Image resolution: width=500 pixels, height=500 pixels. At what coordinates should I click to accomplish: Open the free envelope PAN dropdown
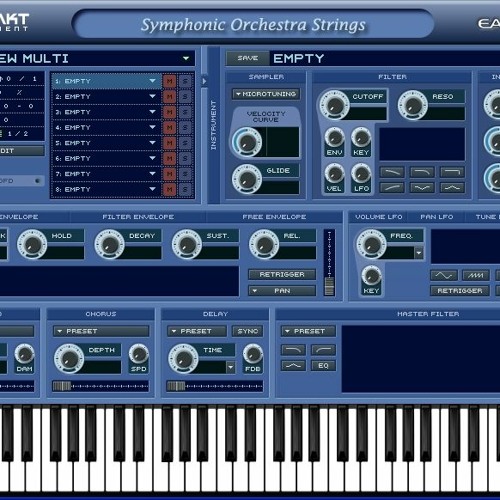(x=282, y=291)
